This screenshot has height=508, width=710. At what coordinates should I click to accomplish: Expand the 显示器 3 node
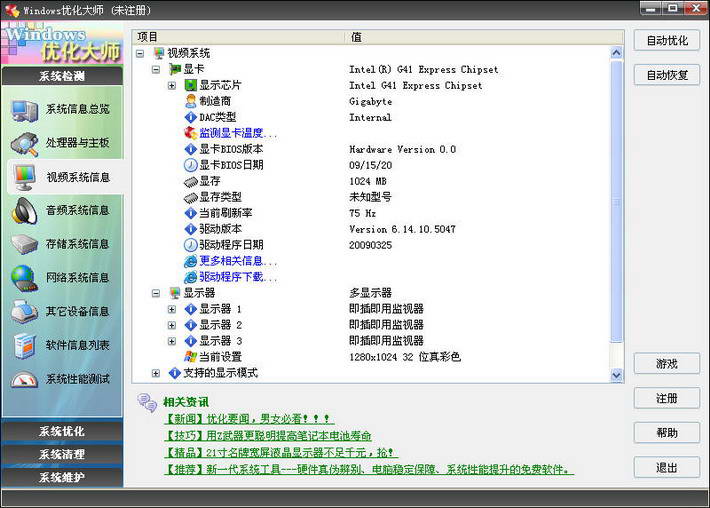click(172, 341)
